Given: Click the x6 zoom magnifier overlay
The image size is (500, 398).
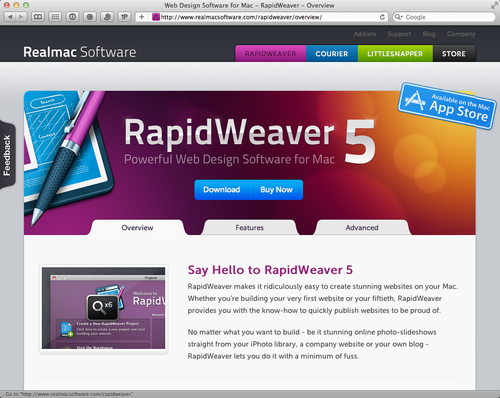Looking at the screenshot, I should tap(103, 307).
